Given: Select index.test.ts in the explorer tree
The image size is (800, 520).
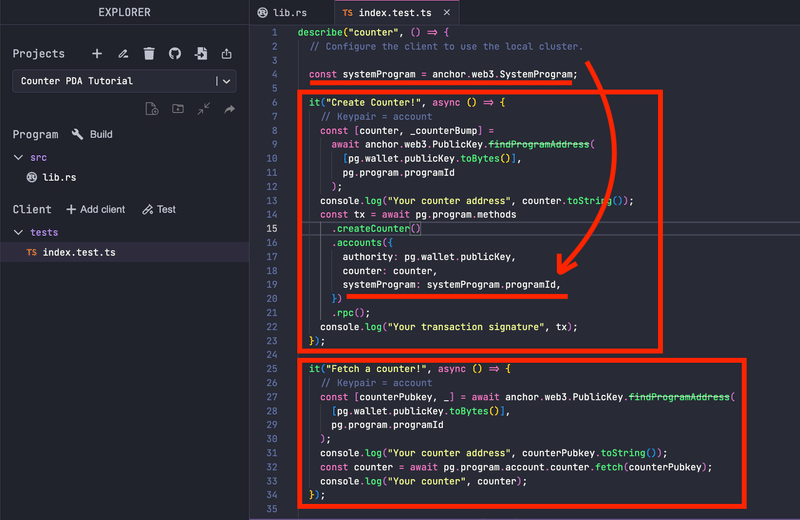Looking at the screenshot, I should 124,252.
